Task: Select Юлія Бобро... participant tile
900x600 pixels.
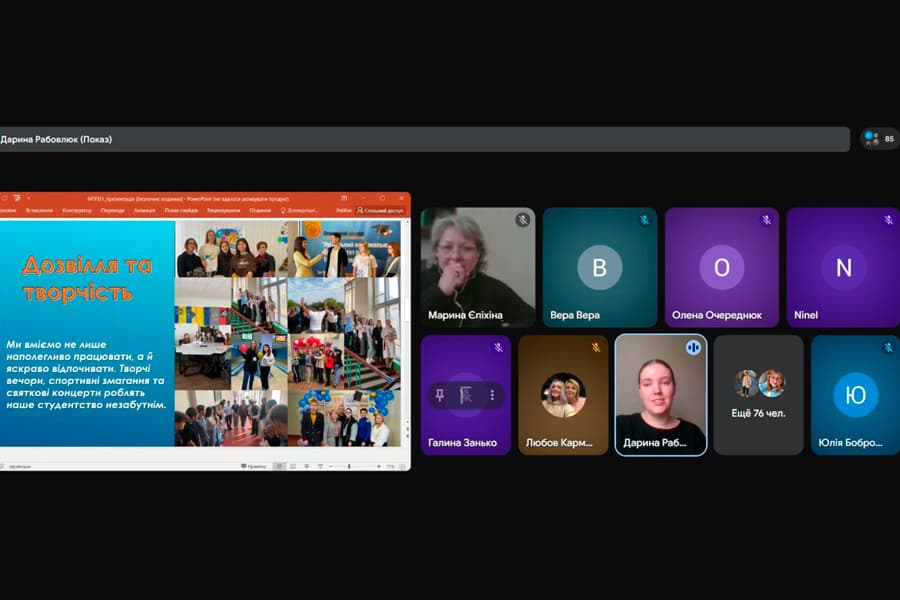Action: click(x=855, y=395)
